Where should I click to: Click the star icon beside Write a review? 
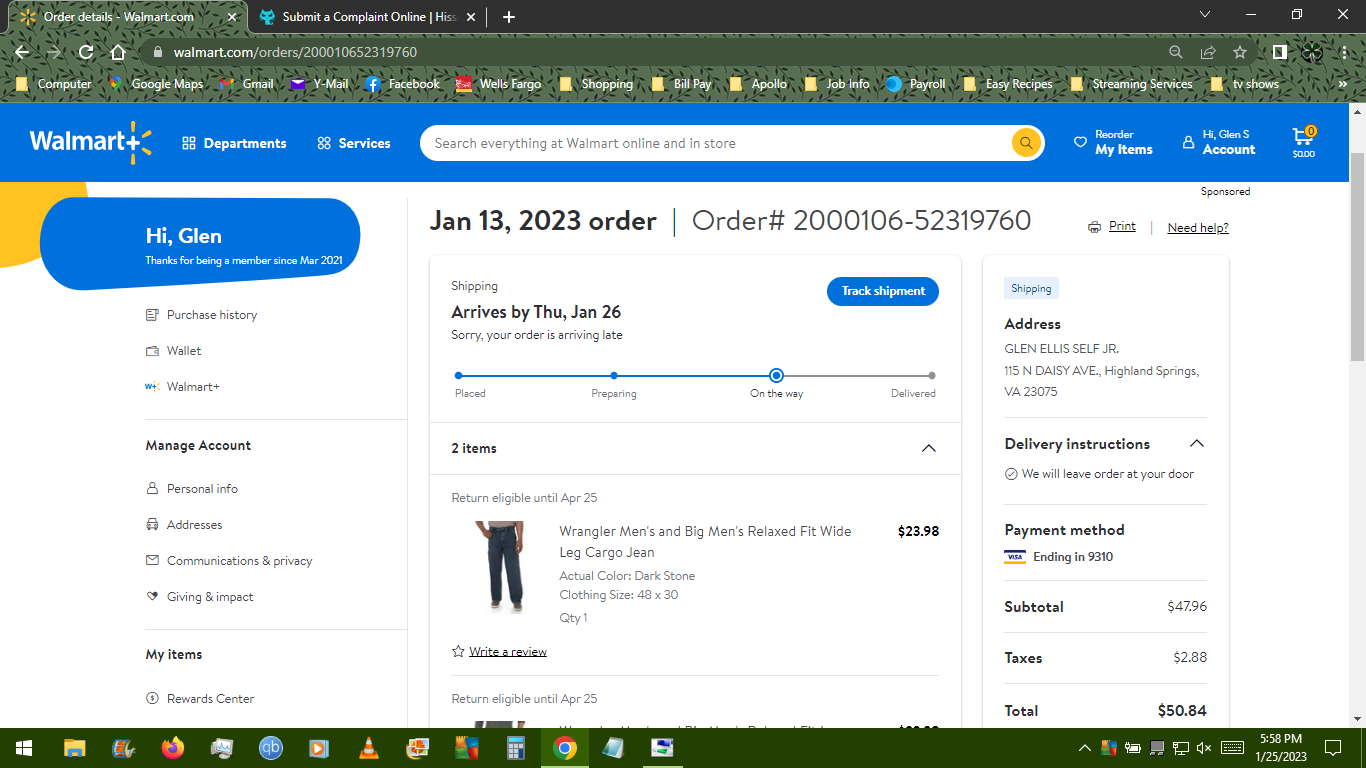458,651
